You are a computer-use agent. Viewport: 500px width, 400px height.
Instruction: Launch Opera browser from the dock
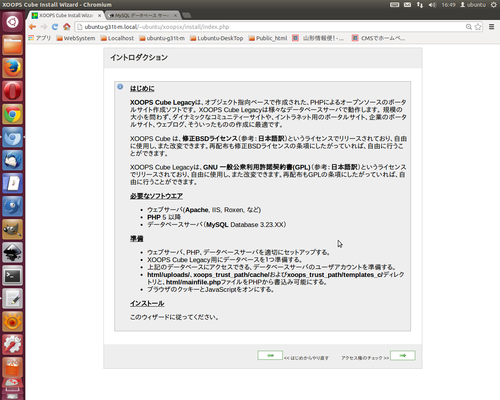pyautogui.click(x=12, y=91)
